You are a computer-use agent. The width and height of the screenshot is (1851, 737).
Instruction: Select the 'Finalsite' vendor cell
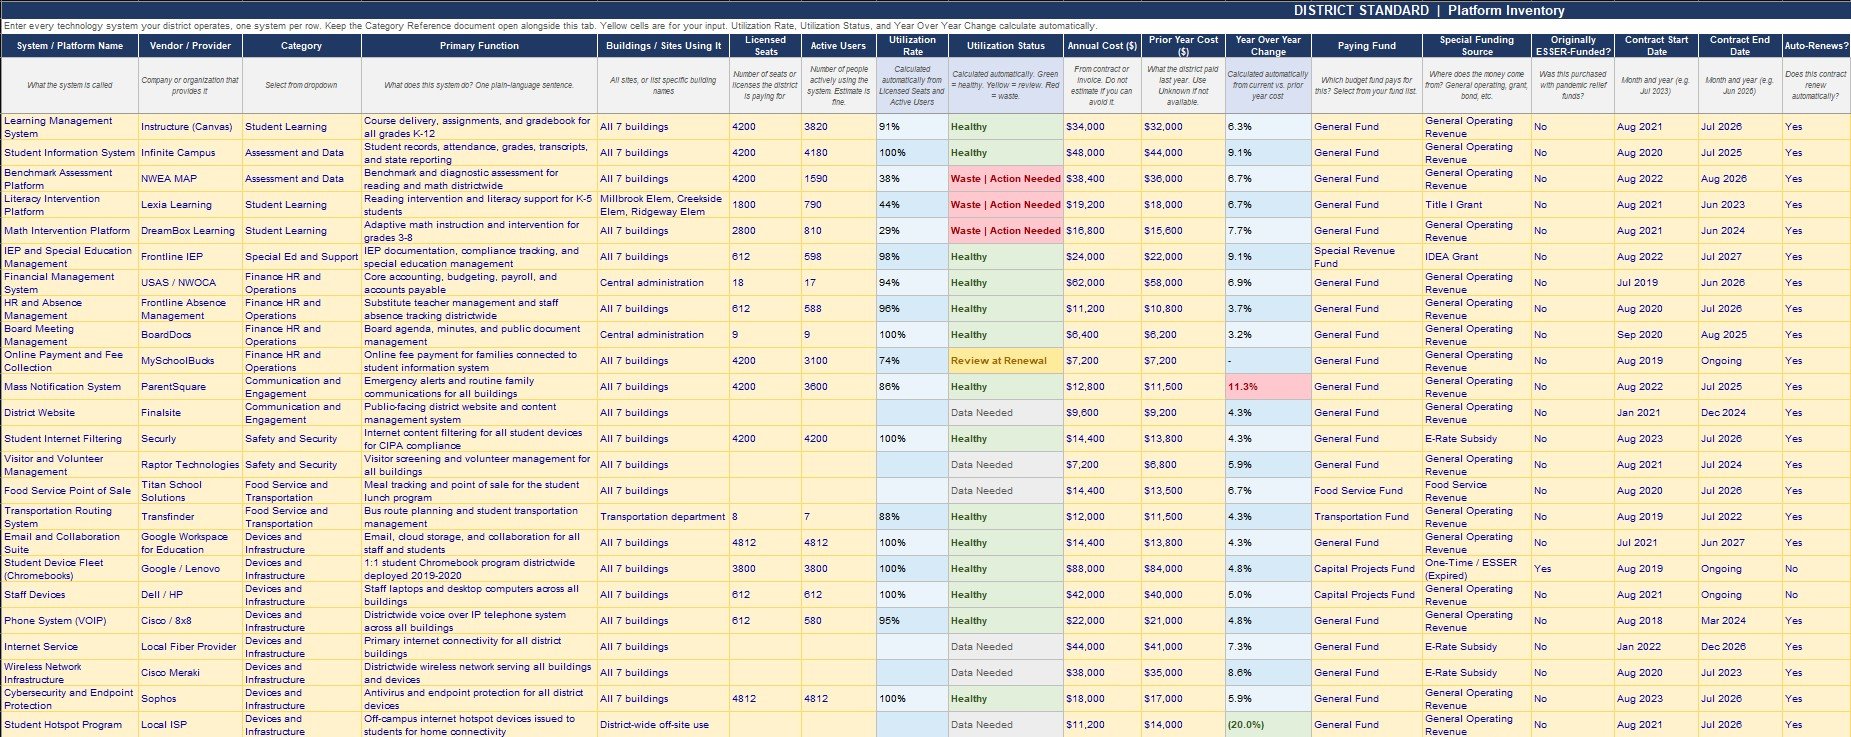click(190, 413)
